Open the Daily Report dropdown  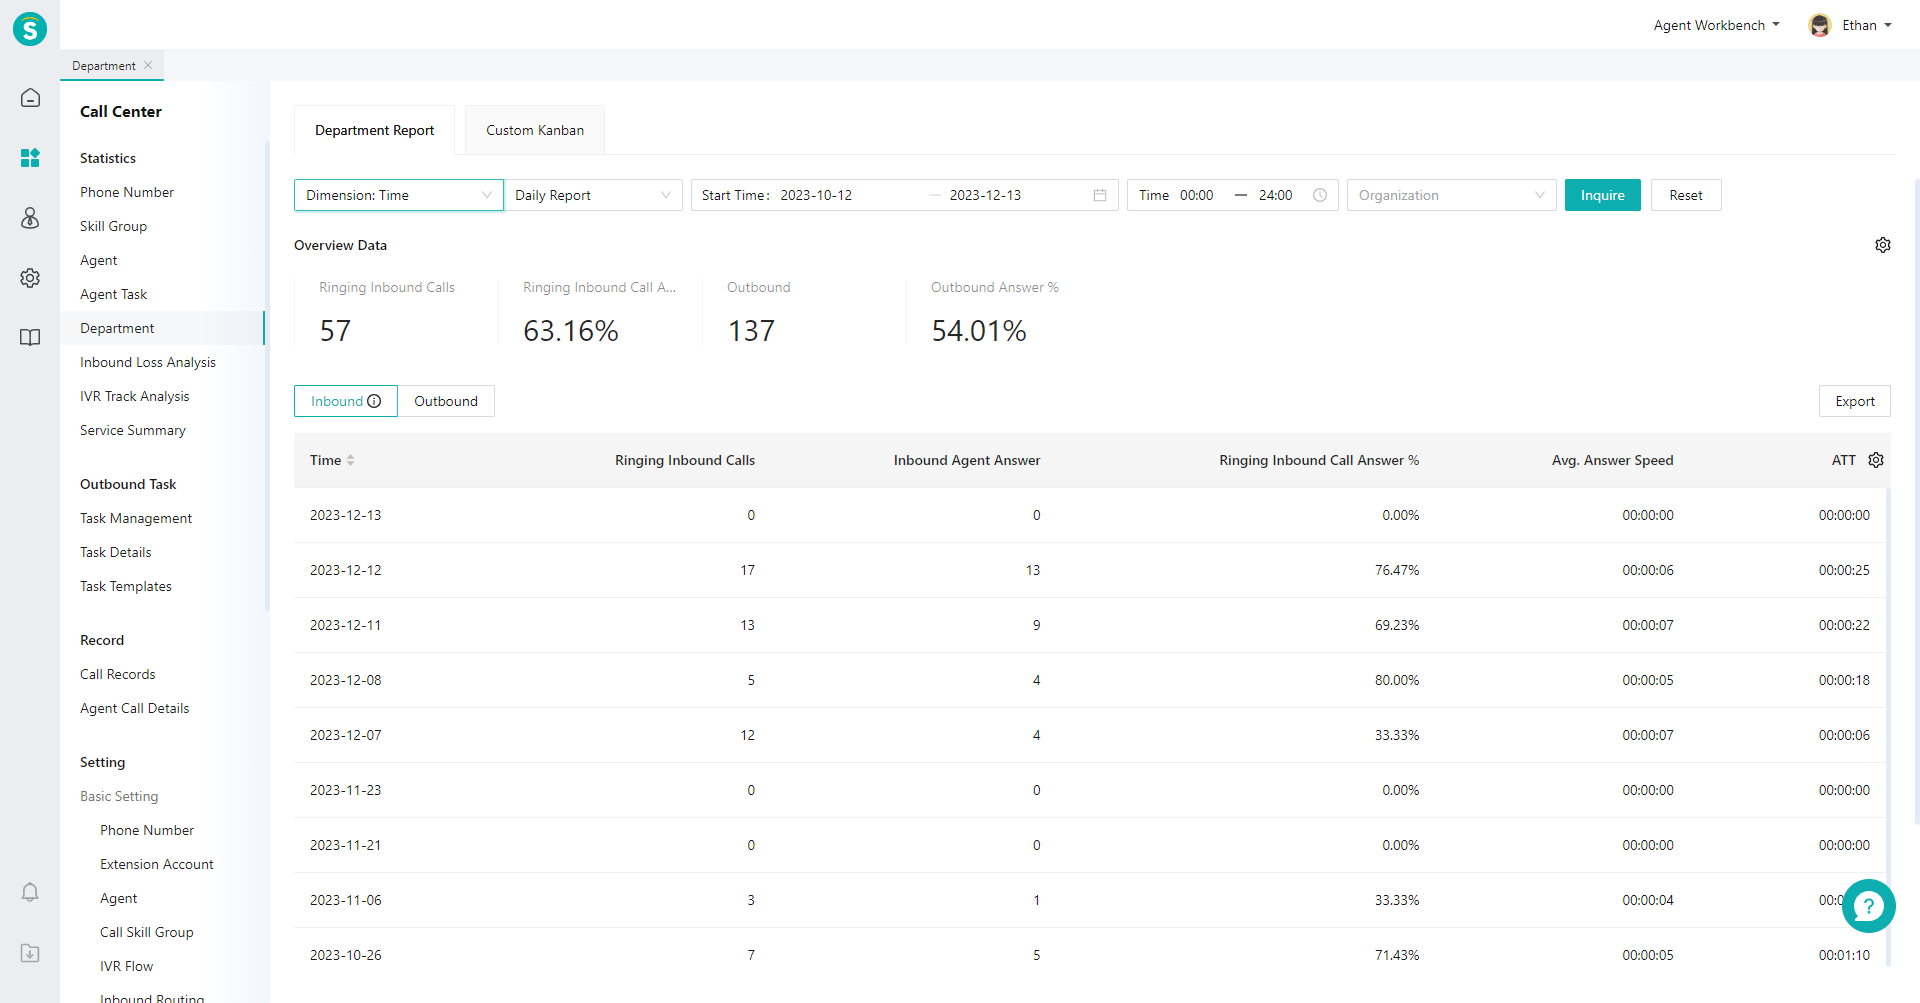tap(593, 195)
